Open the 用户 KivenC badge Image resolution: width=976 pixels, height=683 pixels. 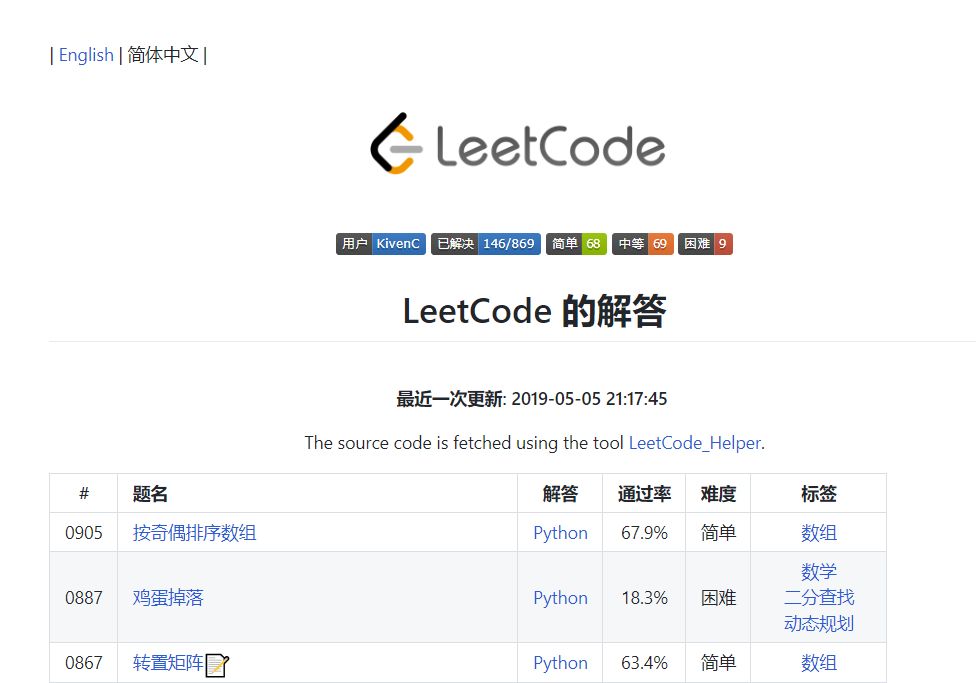381,244
